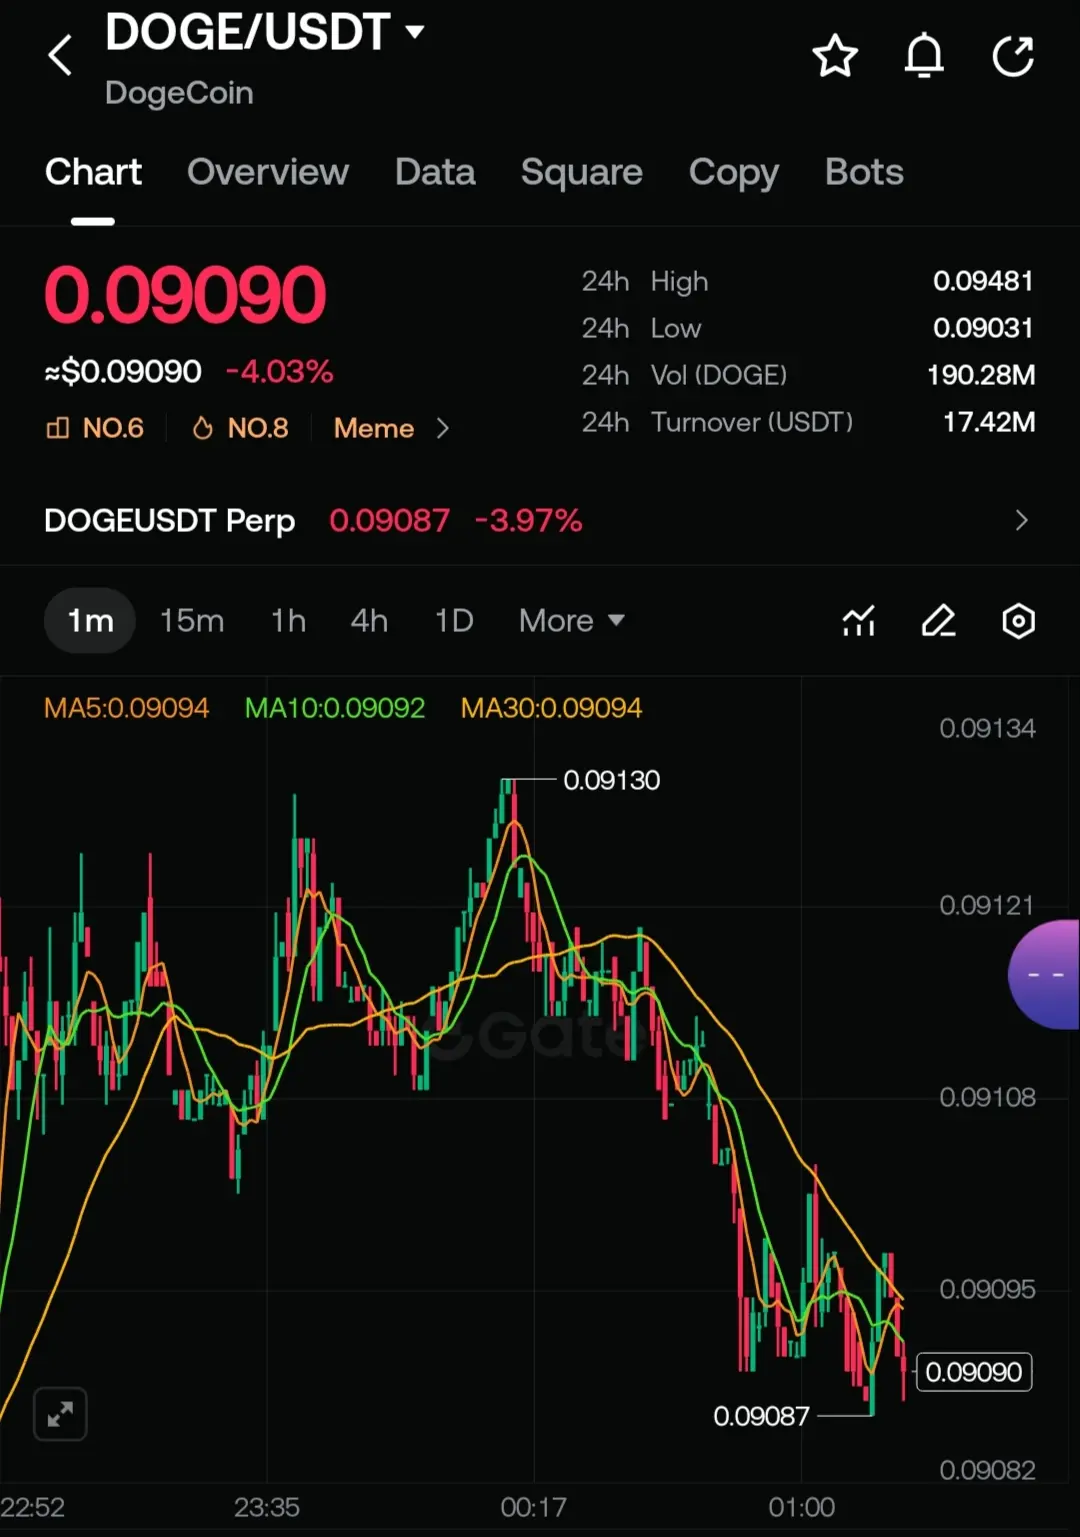Select the 15m timeframe
Viewport: 1080px width, 1537px height.
[x=192, y=621]
